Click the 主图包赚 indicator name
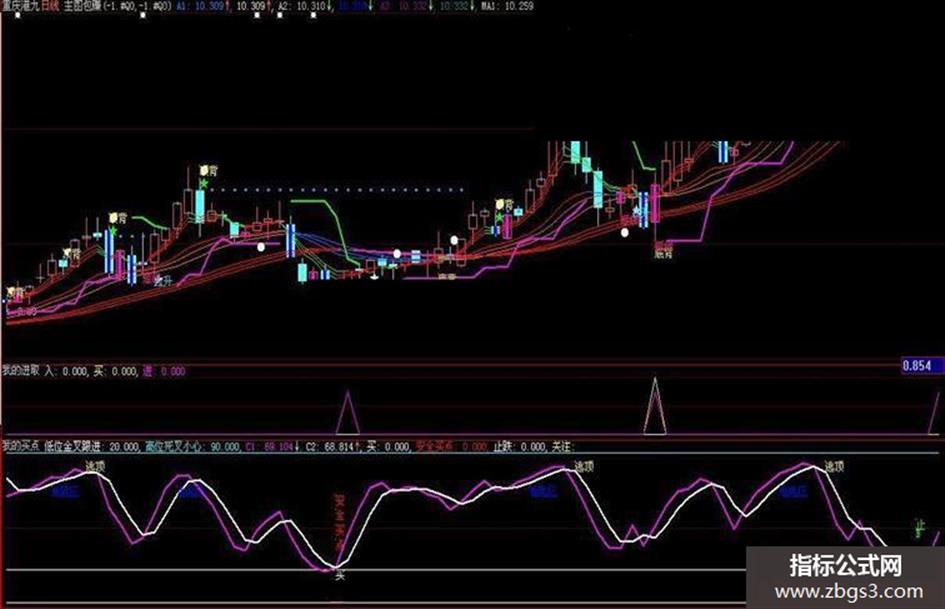The width and height of the screenshot is (945, 609). 81,6
